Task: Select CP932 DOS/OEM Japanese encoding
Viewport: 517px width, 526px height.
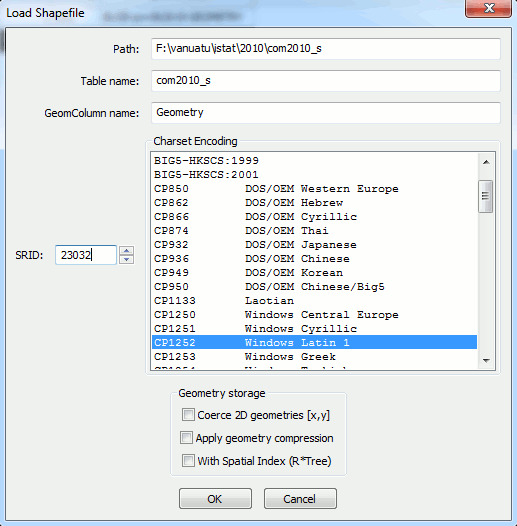Action: pos(314,245)
